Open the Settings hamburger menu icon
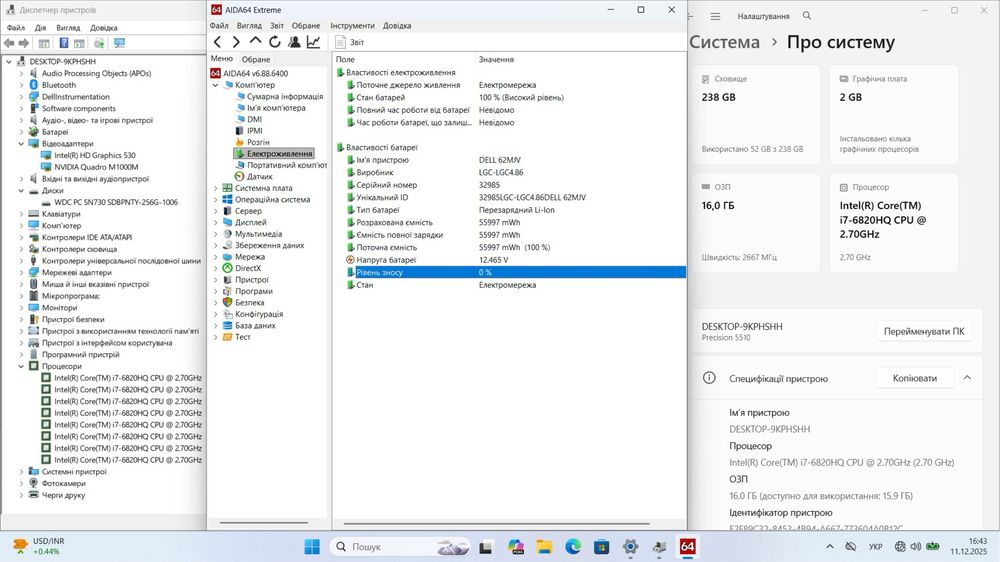 tap(716, 16)
